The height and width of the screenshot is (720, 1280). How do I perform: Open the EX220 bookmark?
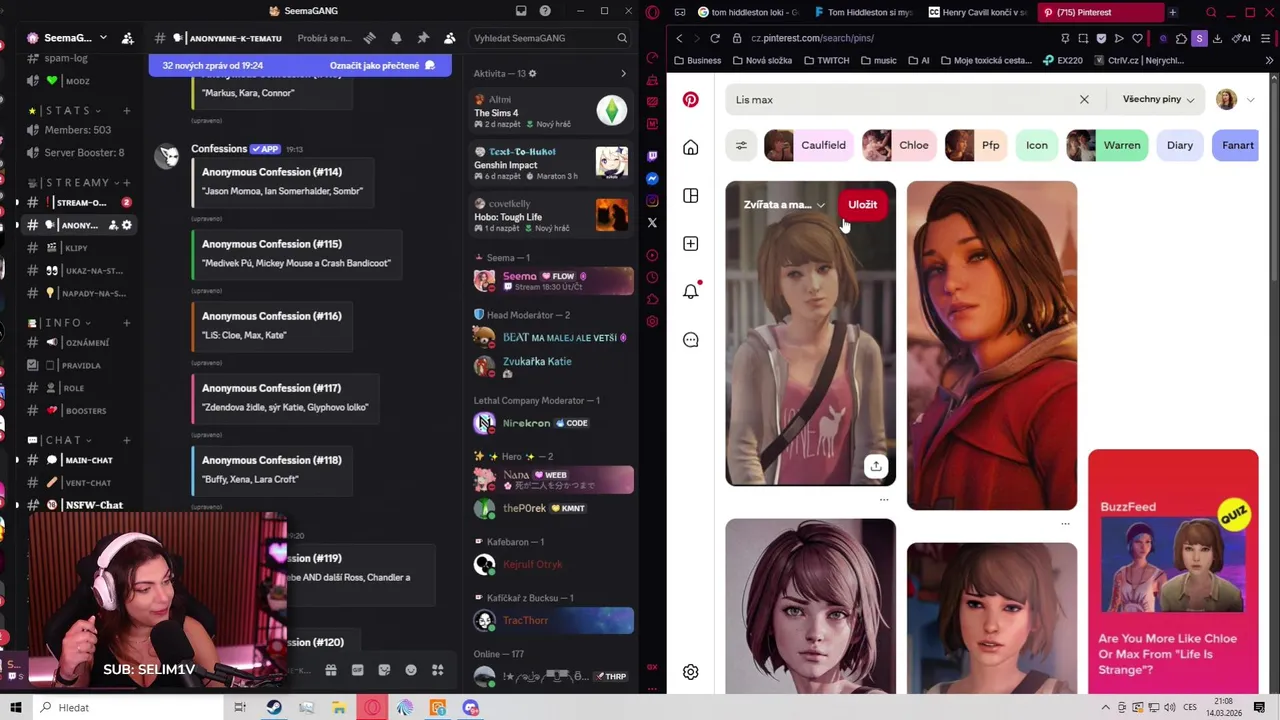click(1062, 60)
